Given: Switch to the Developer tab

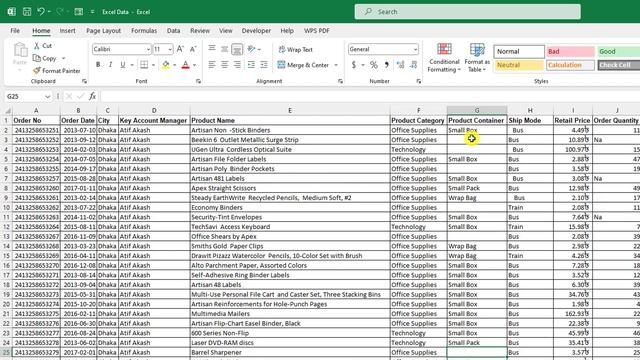Looking at the screenshot, I should [256, 31].
